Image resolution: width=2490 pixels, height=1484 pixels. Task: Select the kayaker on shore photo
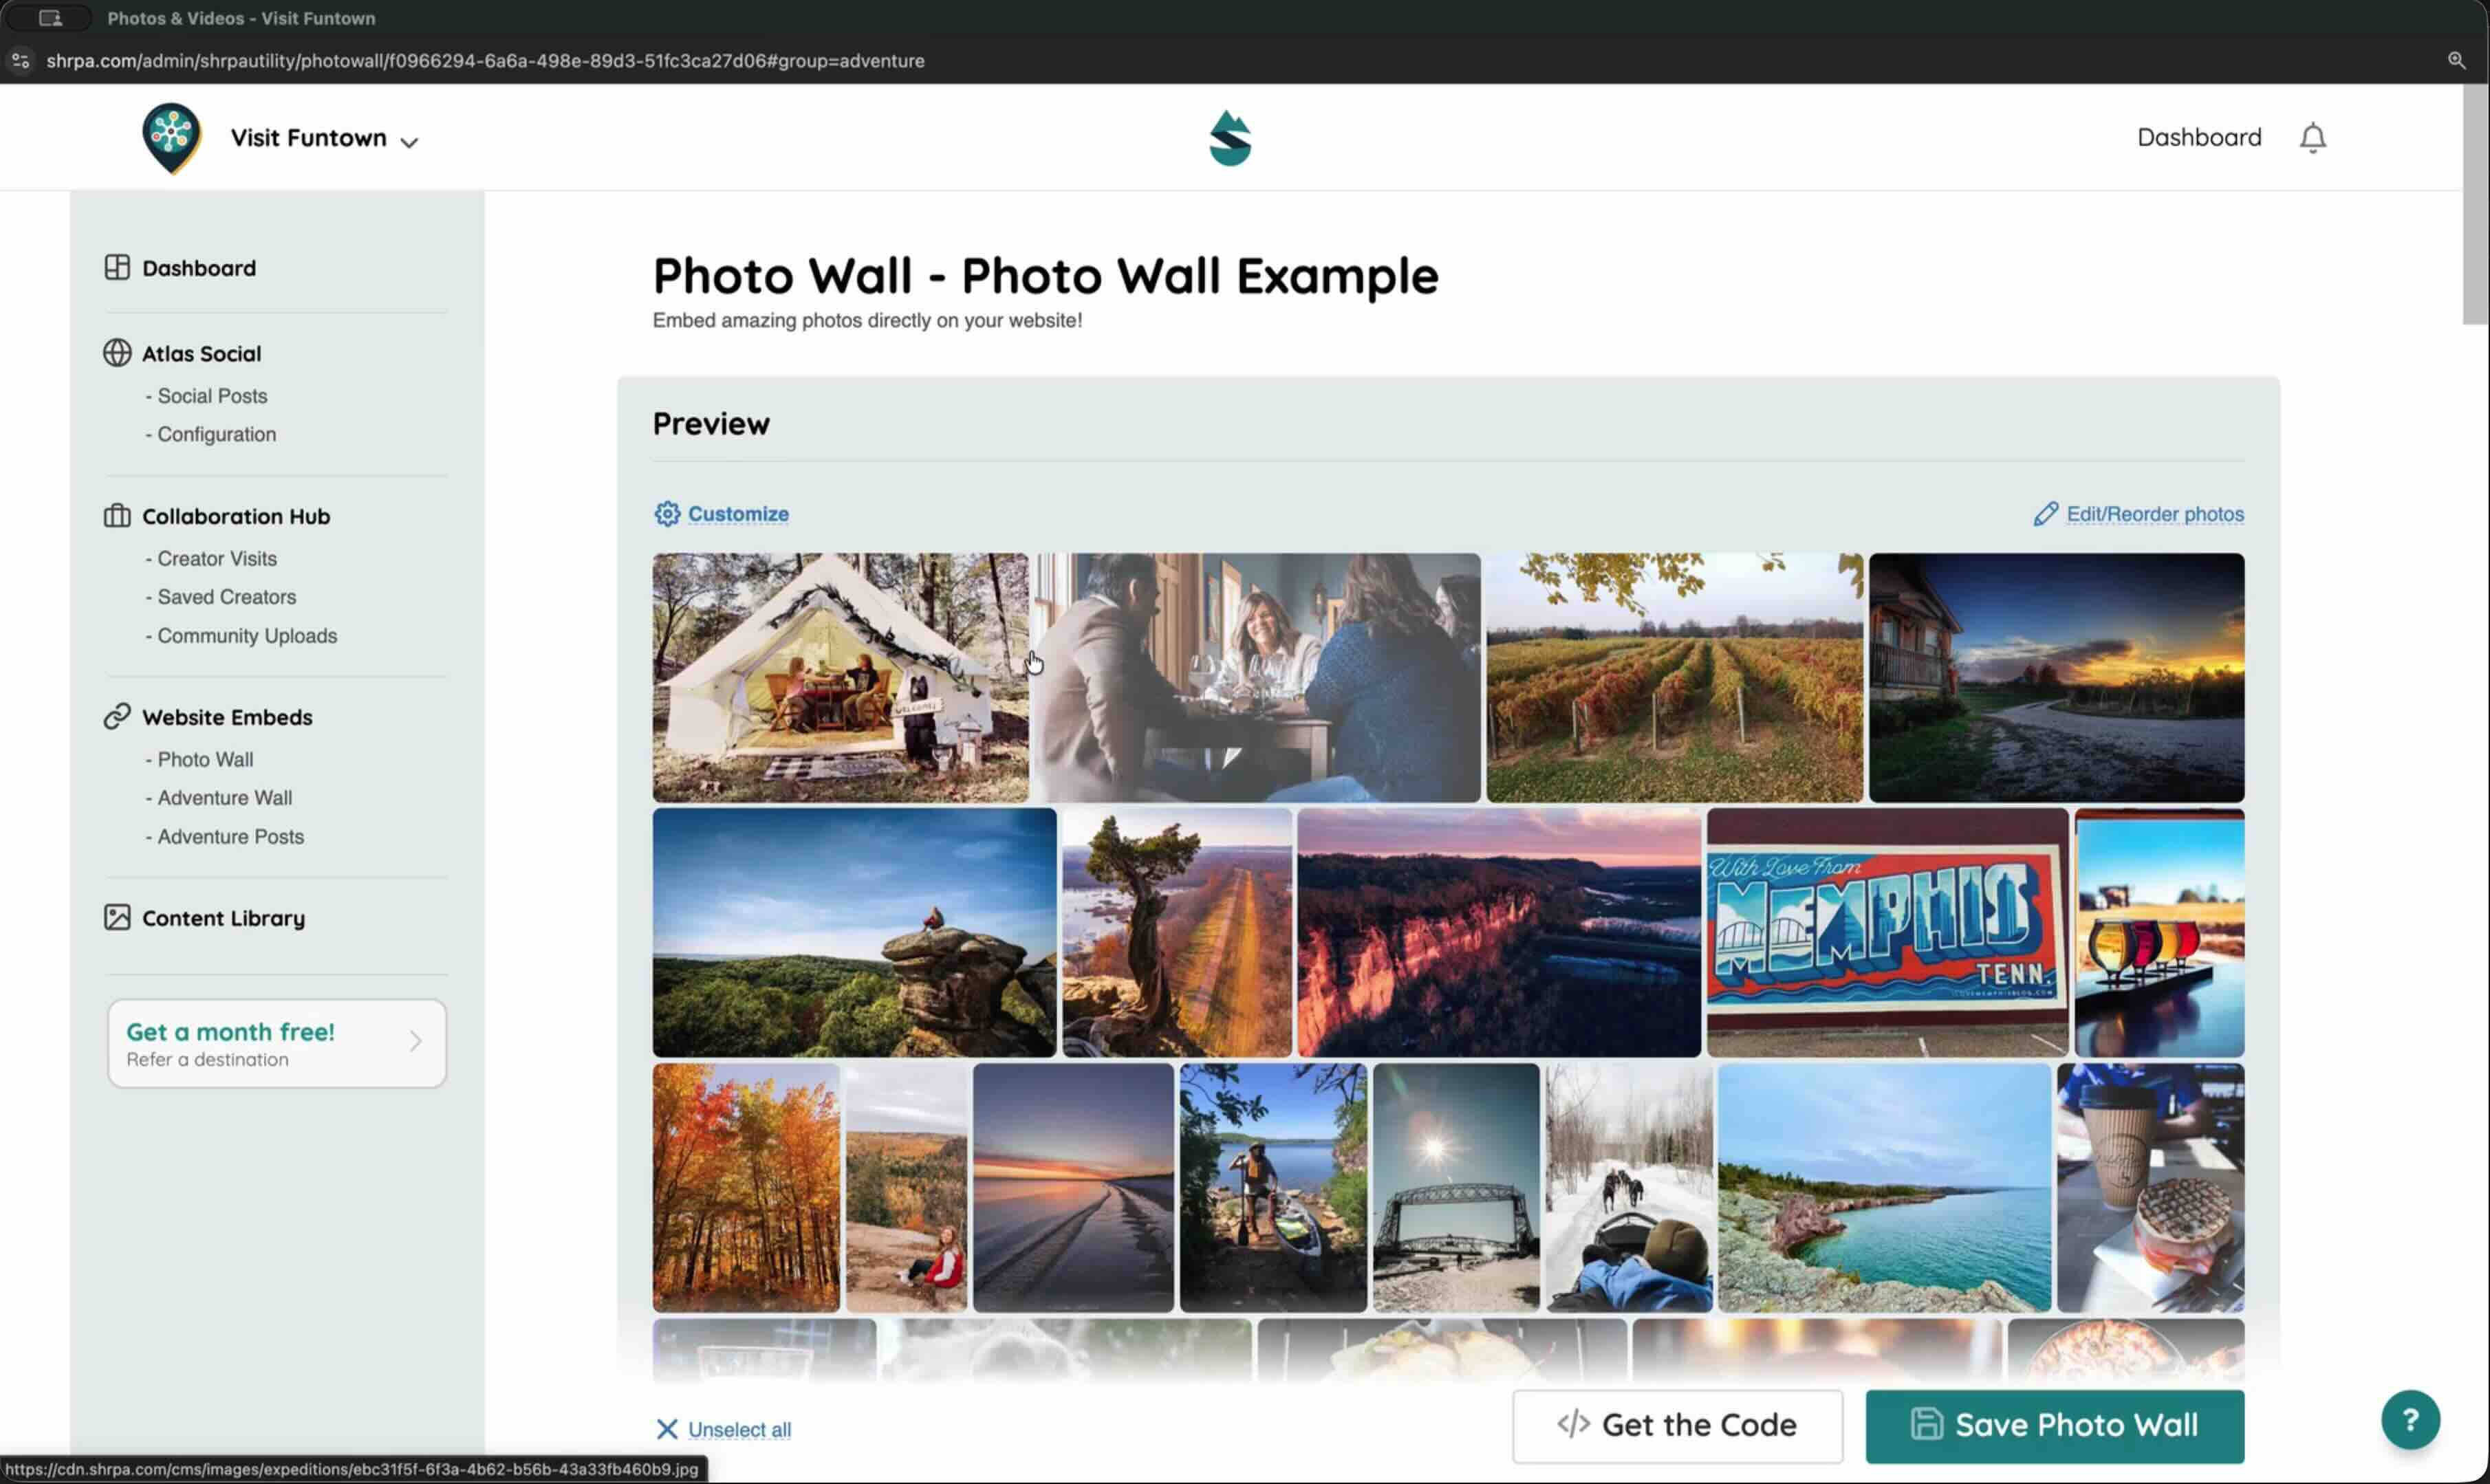point(1272,1187)
